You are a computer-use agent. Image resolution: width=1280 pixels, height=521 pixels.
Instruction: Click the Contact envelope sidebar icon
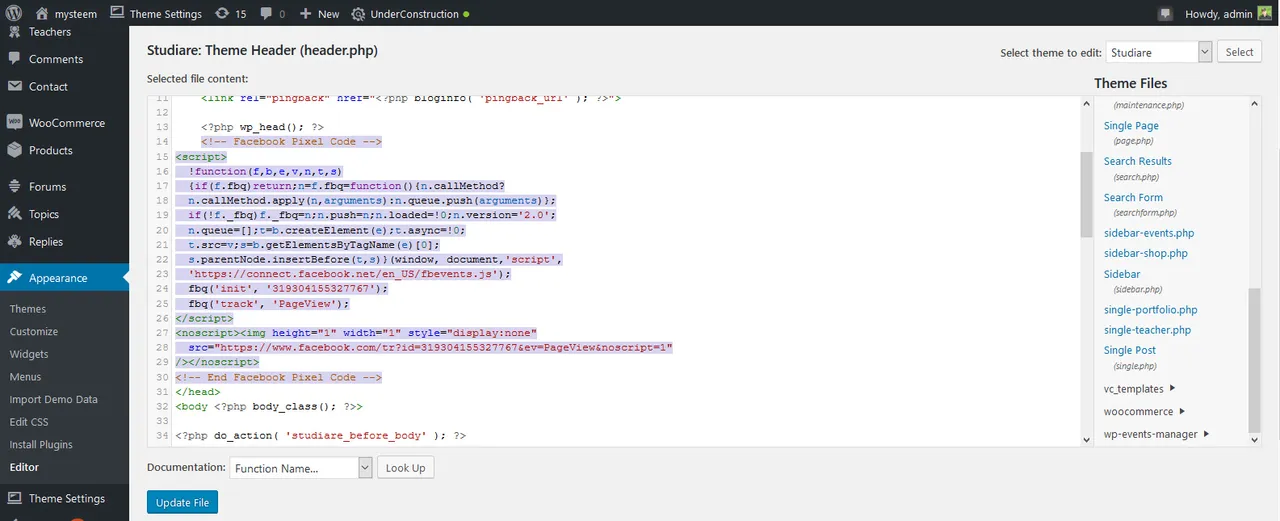pyautogui.click(x=15, y=86)
